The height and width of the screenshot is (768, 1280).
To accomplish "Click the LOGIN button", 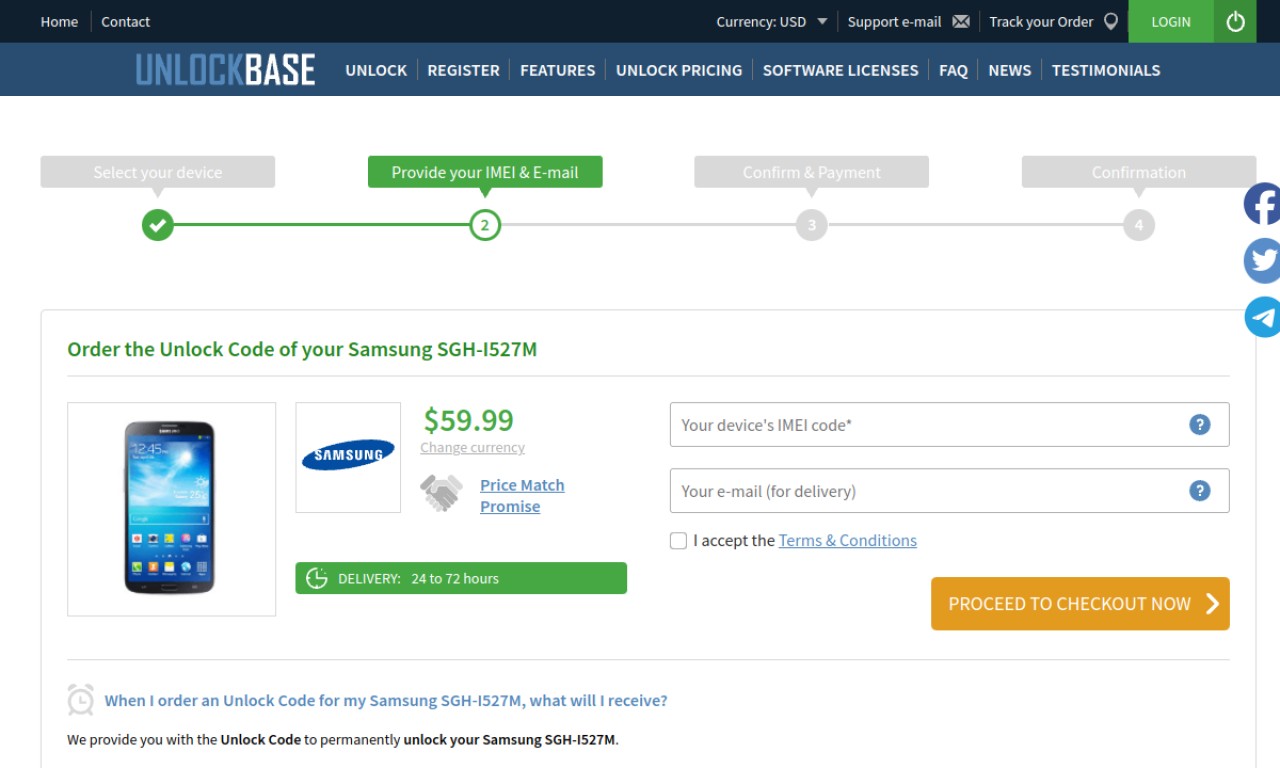I will 1171,21.
